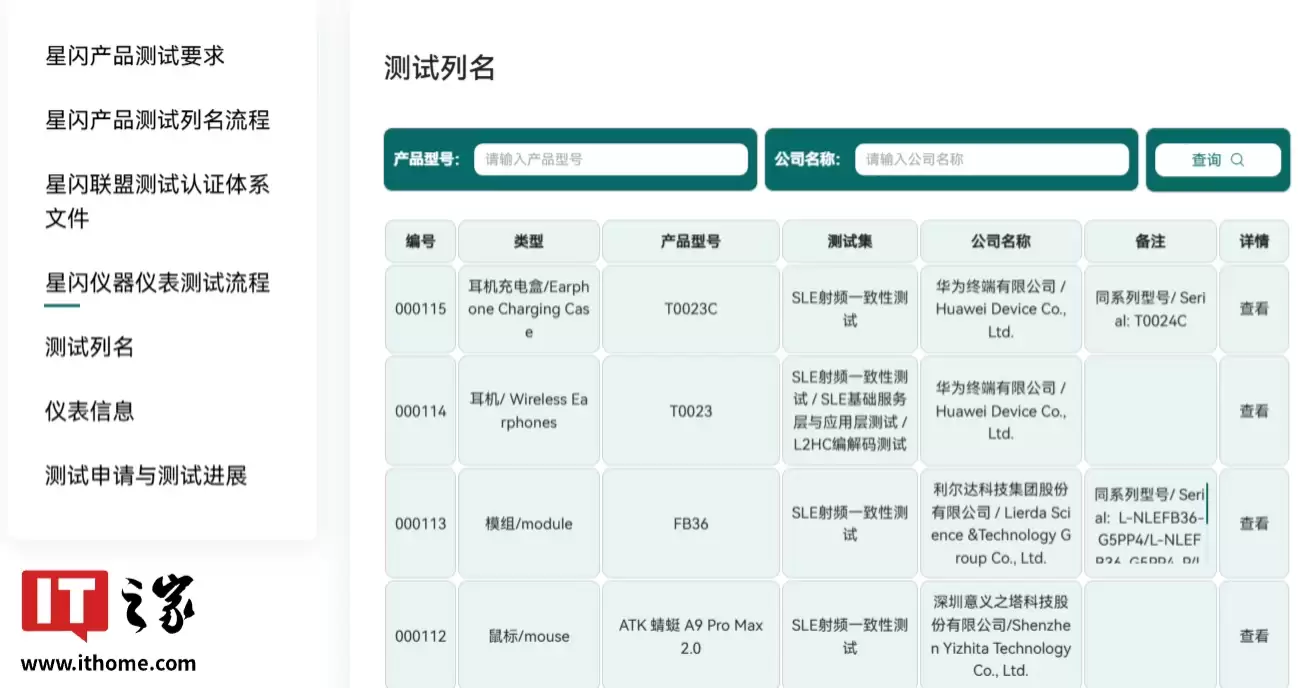
Task: Click the 测试列名 page heading
Action: click(438, 68)
